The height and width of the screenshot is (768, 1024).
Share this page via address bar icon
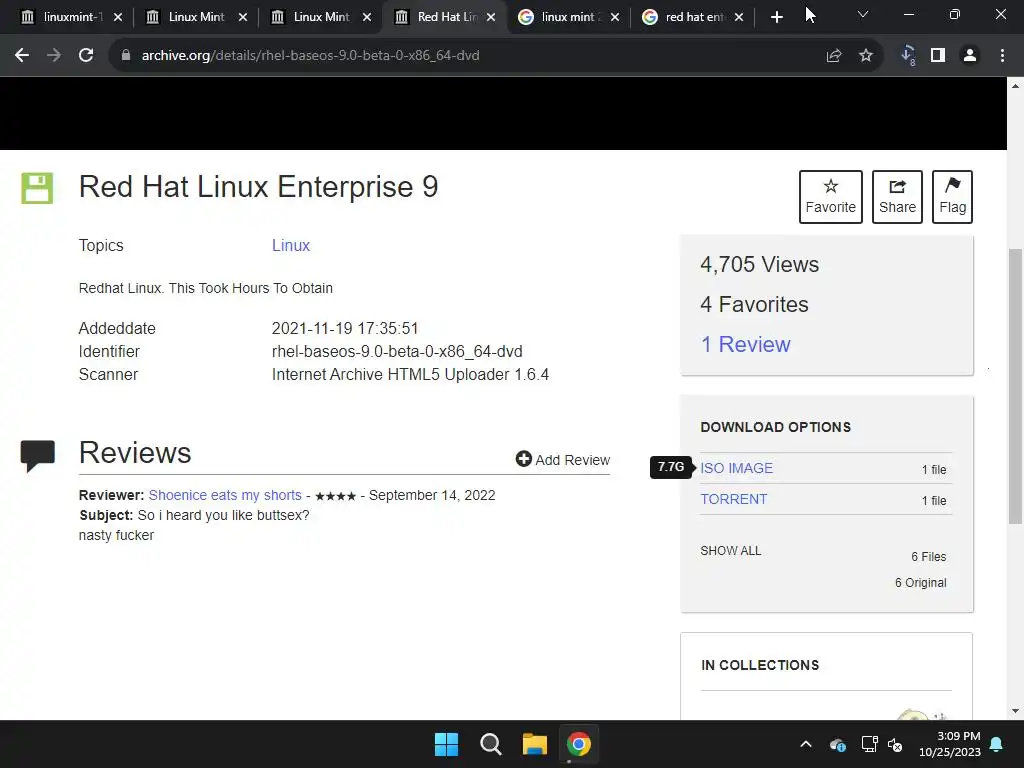pos(834,56)
